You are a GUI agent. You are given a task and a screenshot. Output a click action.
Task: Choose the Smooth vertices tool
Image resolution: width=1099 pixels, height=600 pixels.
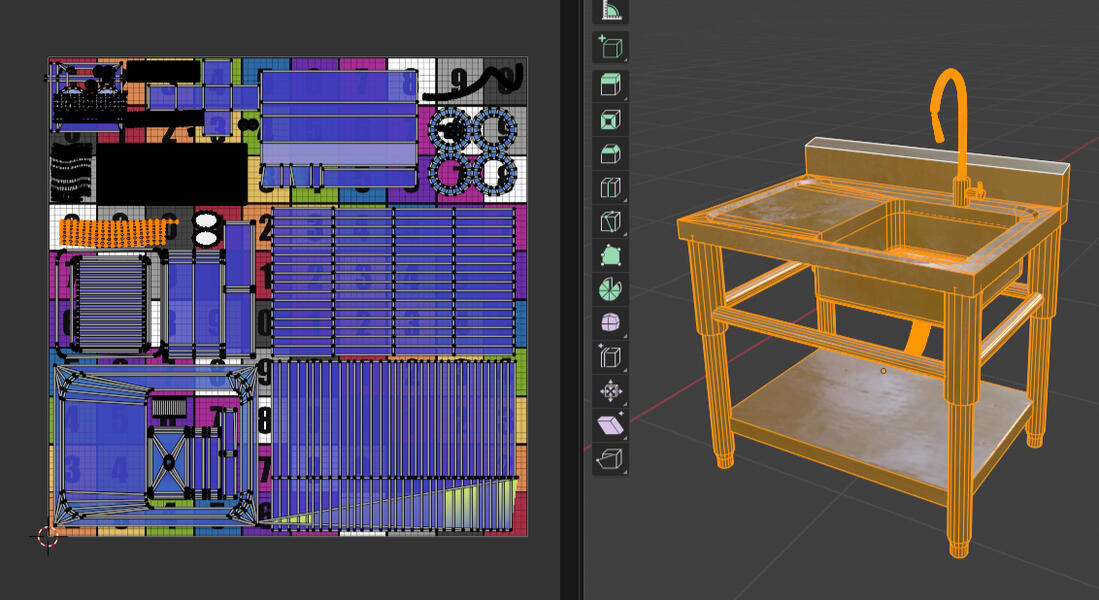[x=610, y=323]
